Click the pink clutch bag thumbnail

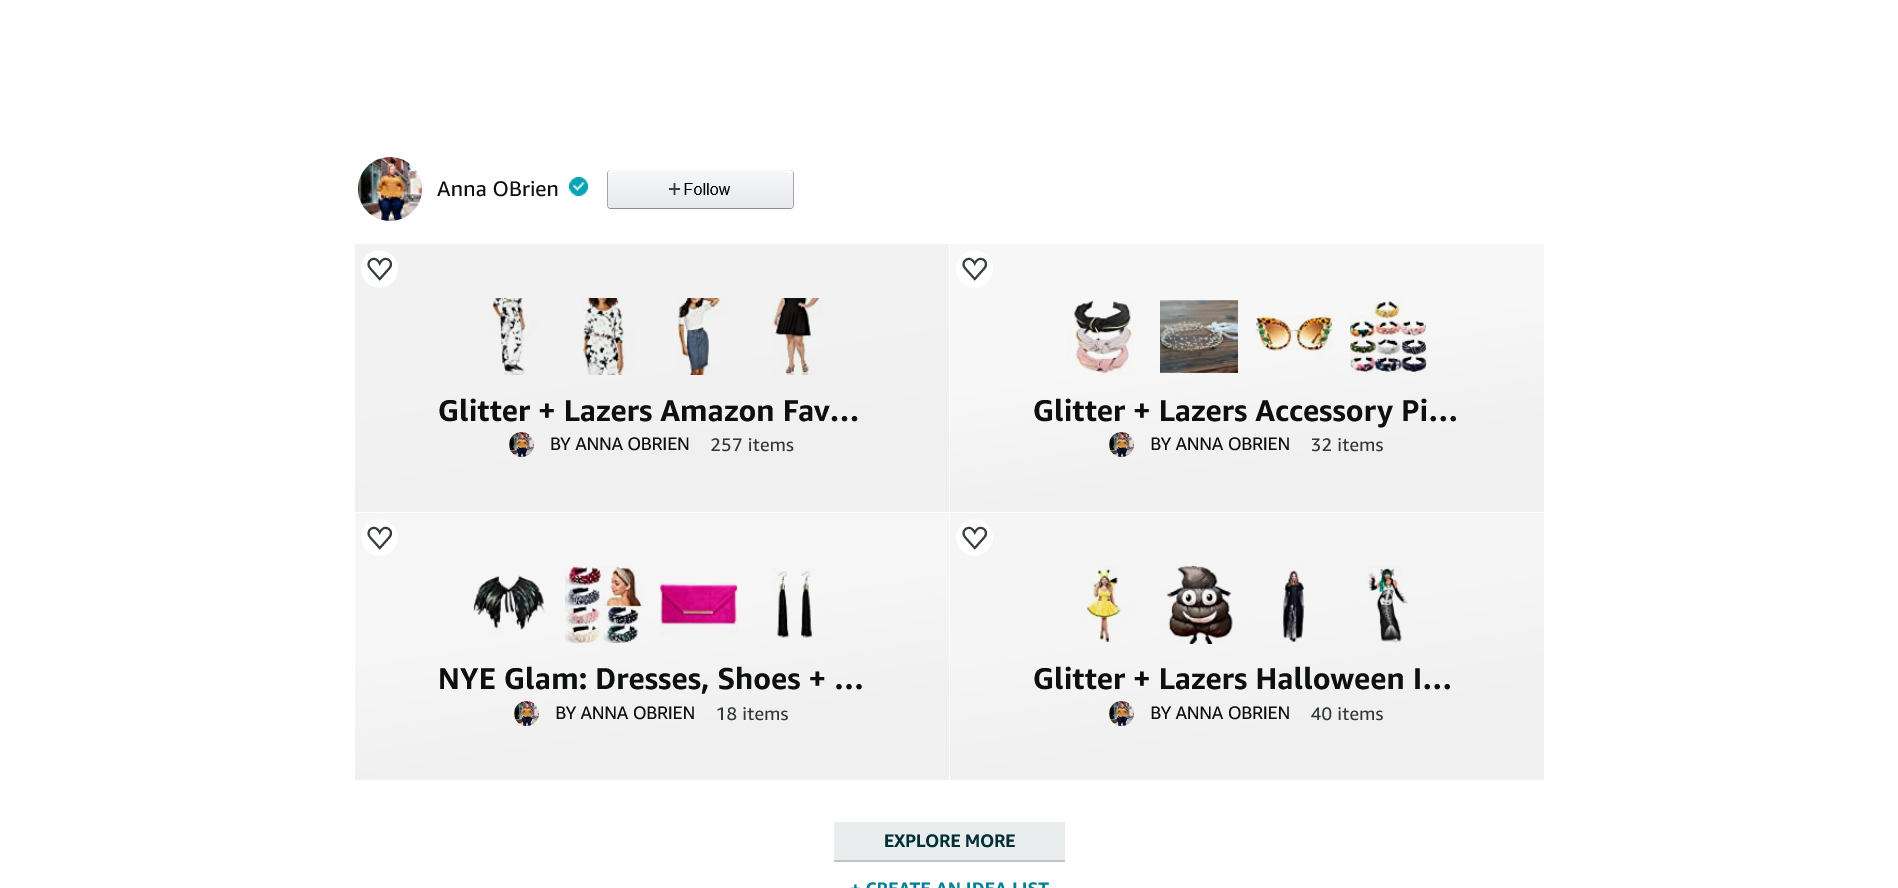pyautogui.click(x=698, y=604)
